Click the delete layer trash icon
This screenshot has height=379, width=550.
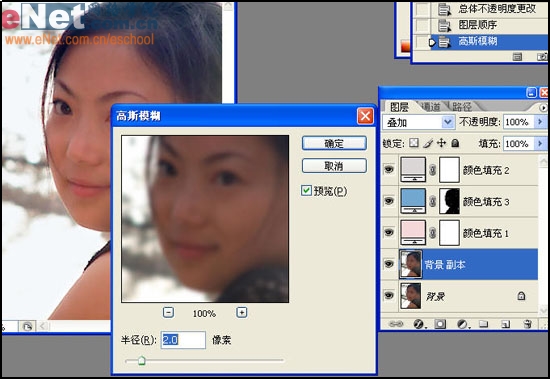click(x=528, y=324)
